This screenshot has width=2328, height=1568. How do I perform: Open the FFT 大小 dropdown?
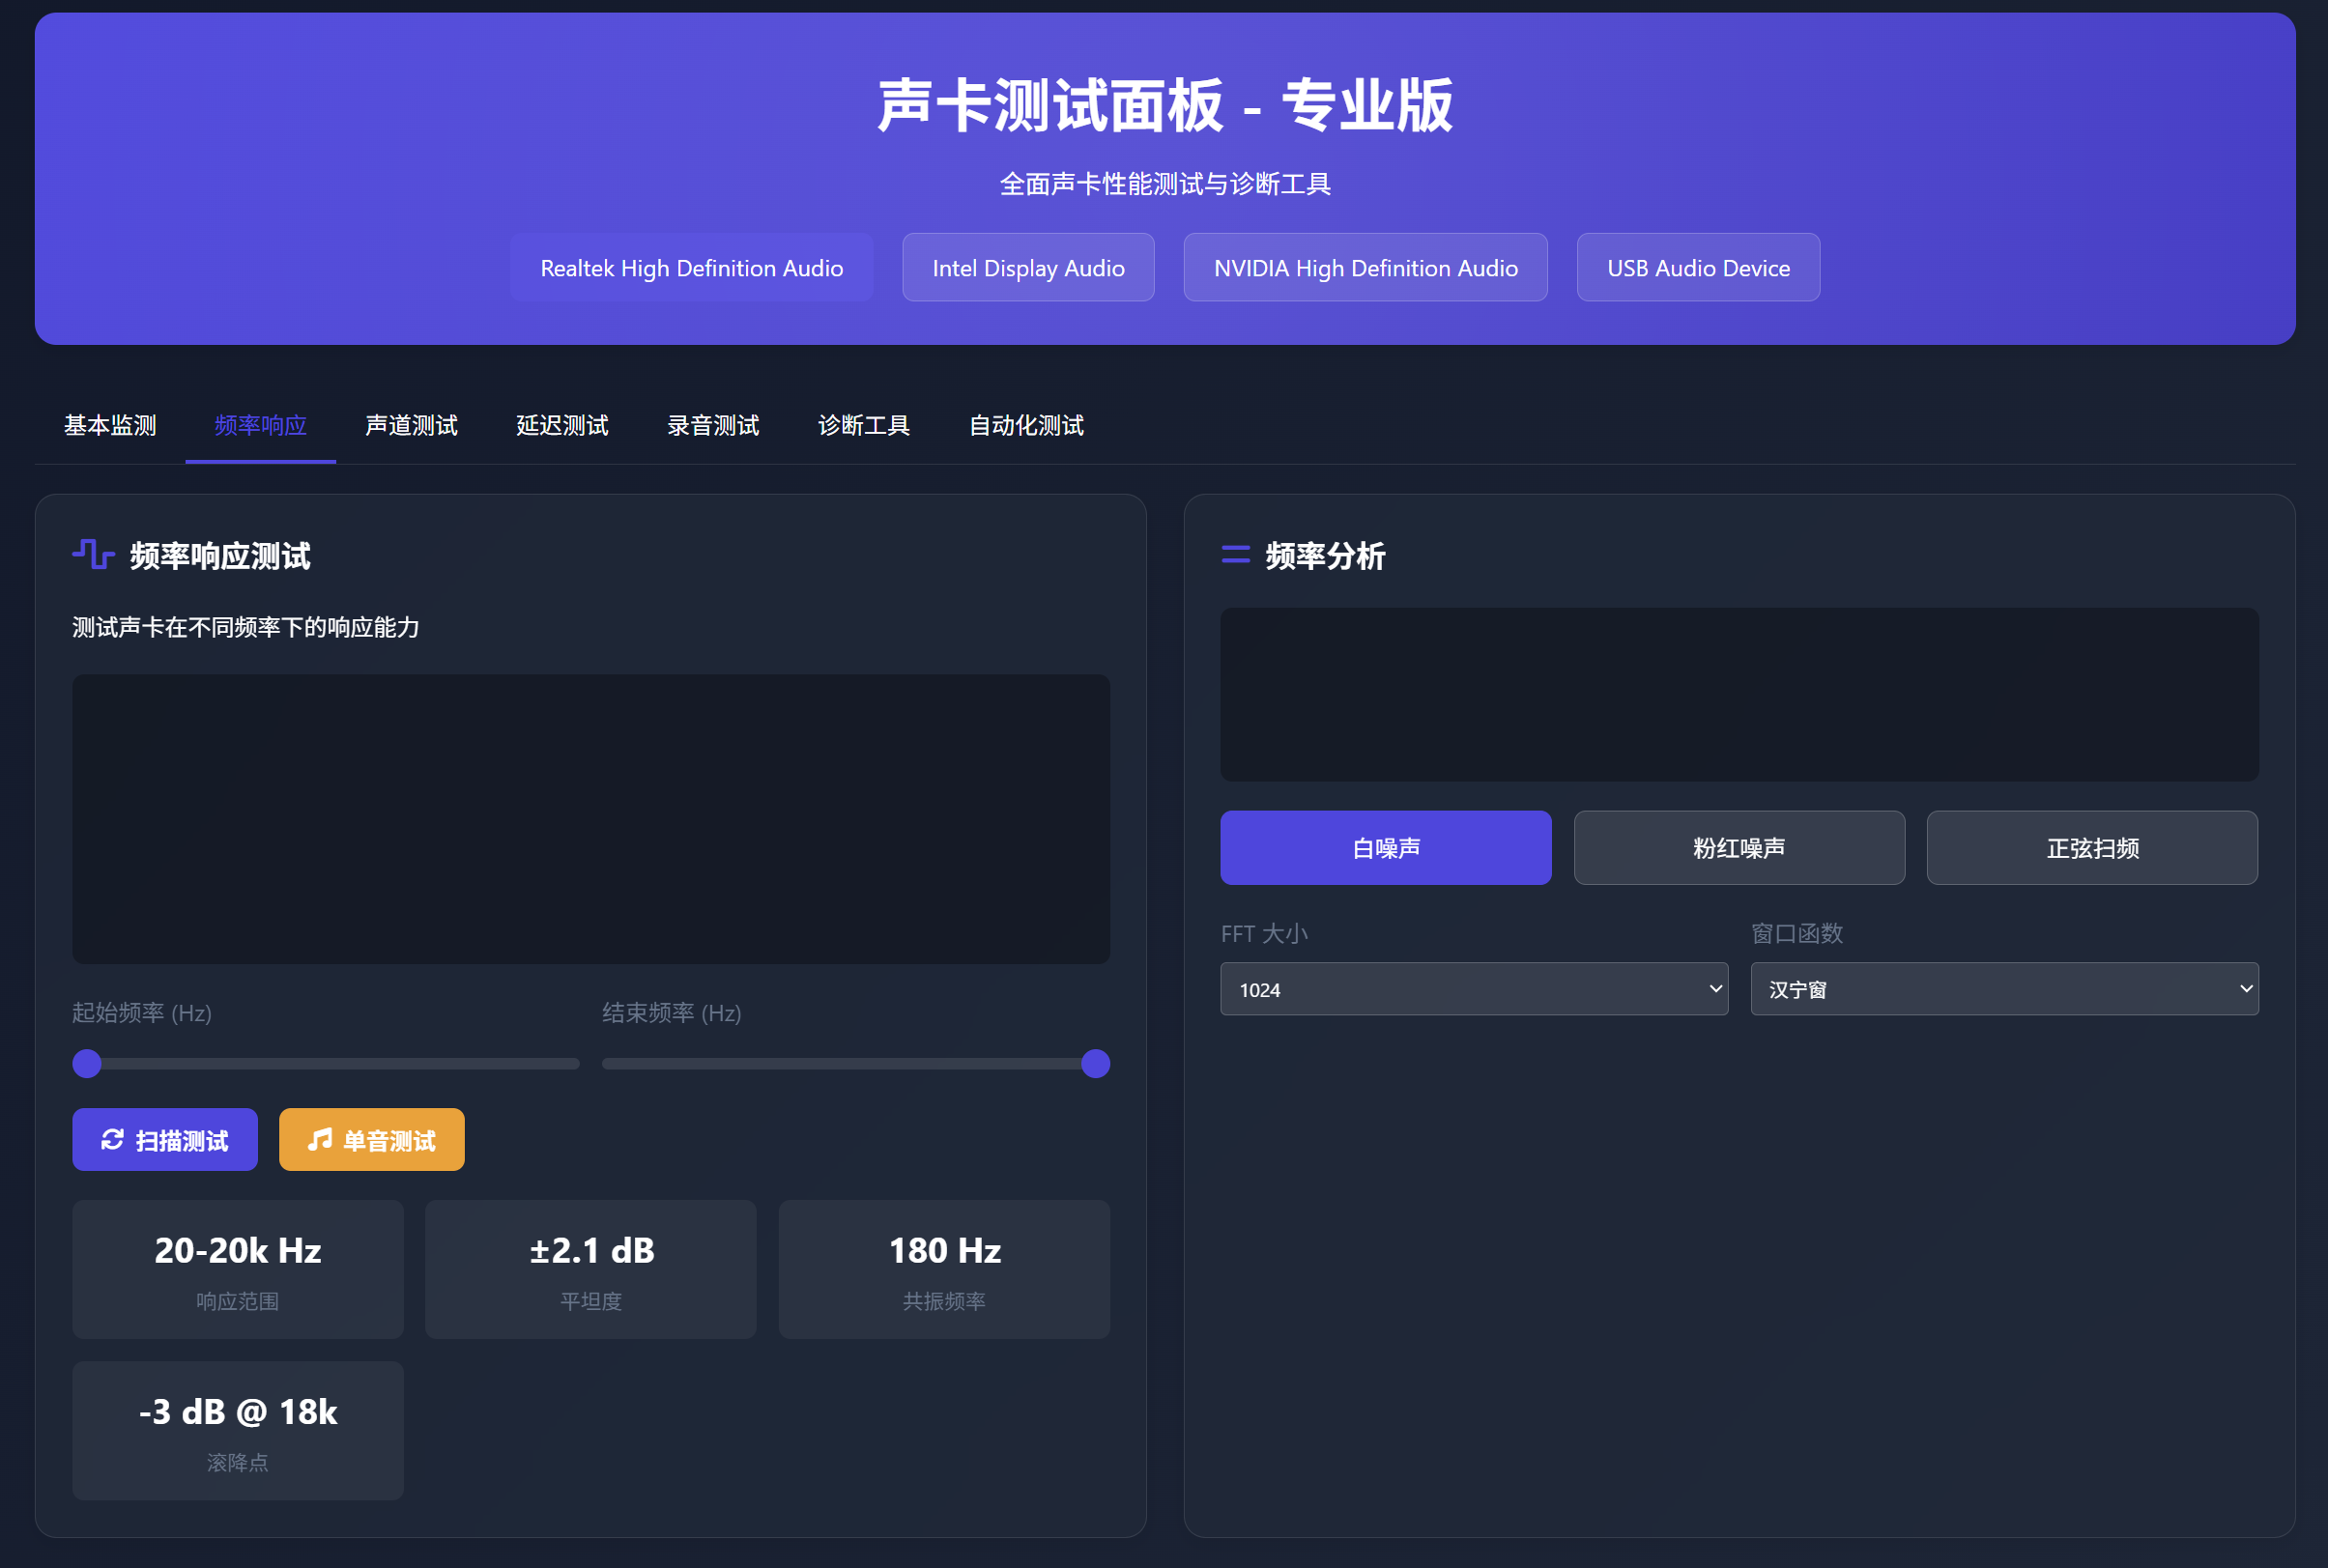click(x=1473, y=989)
